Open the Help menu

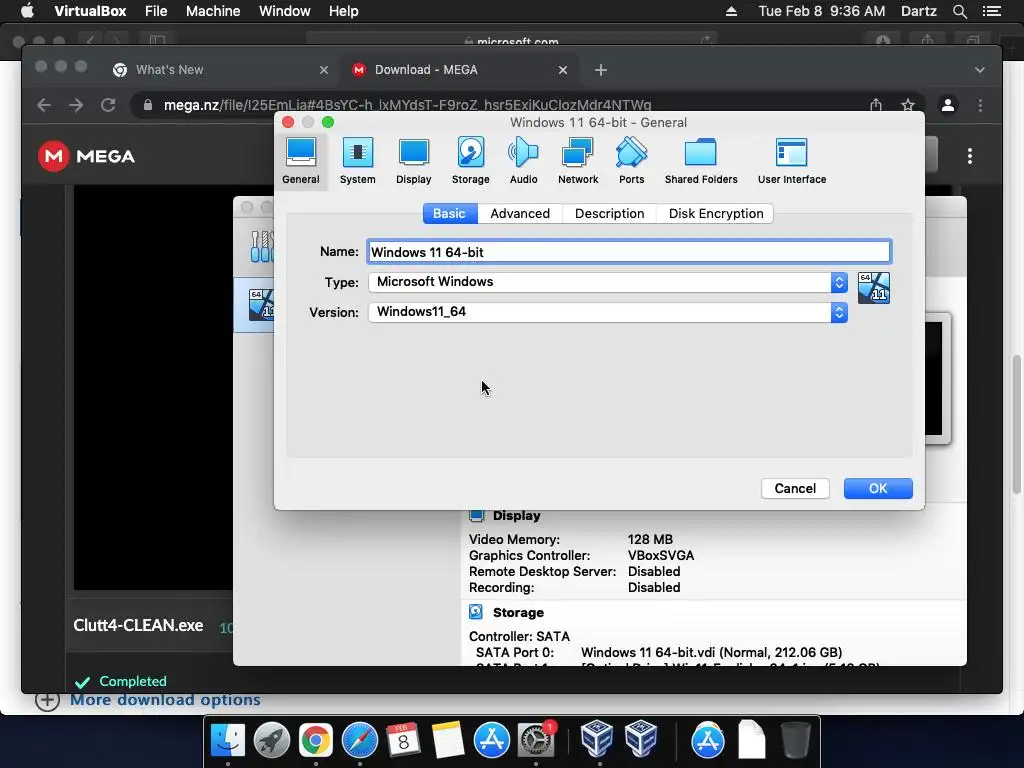(x=344, y=11)
